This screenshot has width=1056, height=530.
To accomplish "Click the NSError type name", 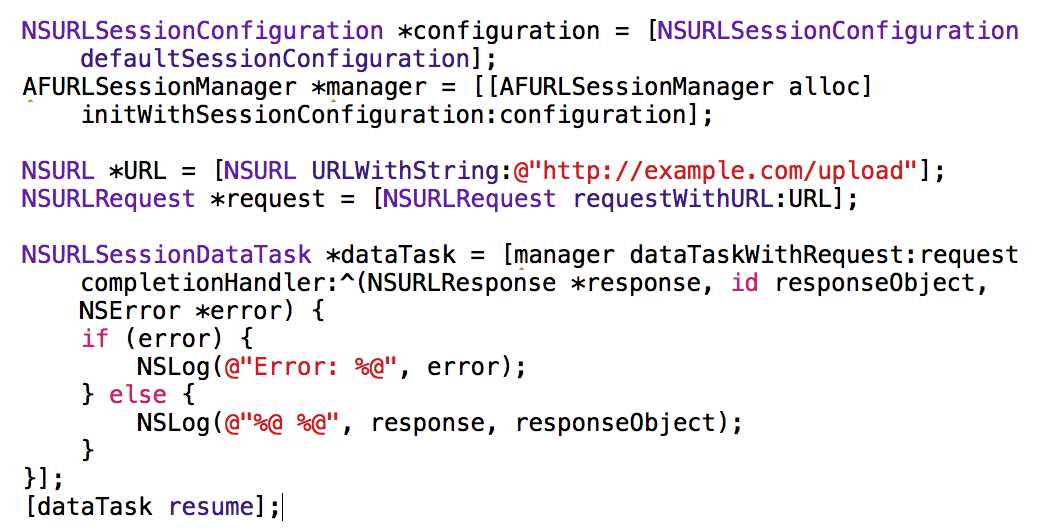I will pos(130,311).
